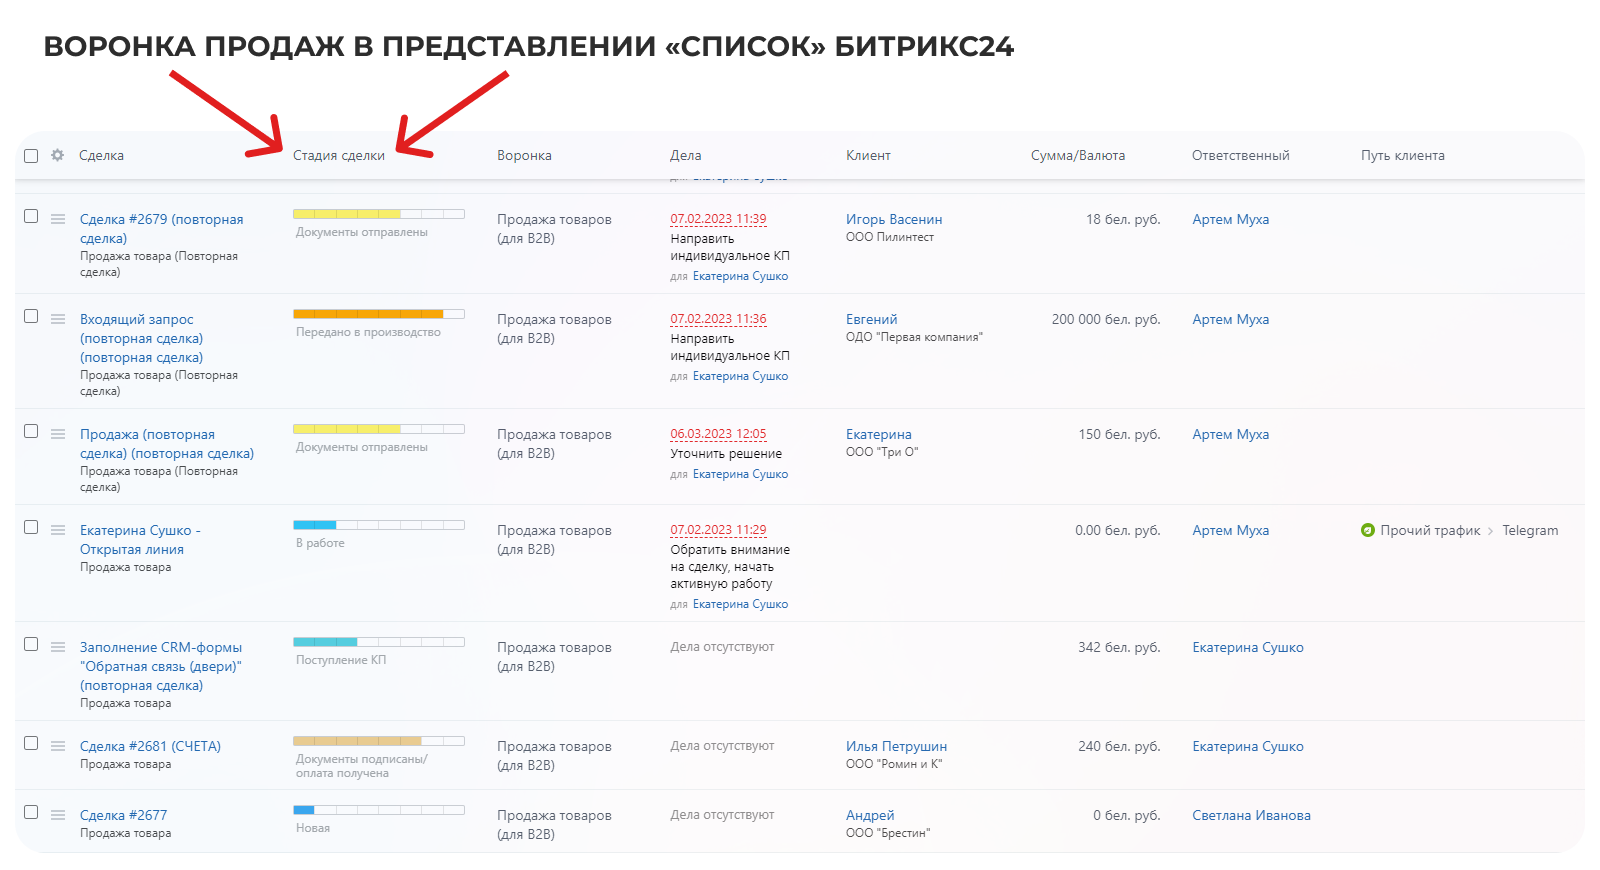The height and width of the screenshot is (870, 1600).
Task: Open deal Екатерина Сушко - Открытая линия
Action: [140, 539]
